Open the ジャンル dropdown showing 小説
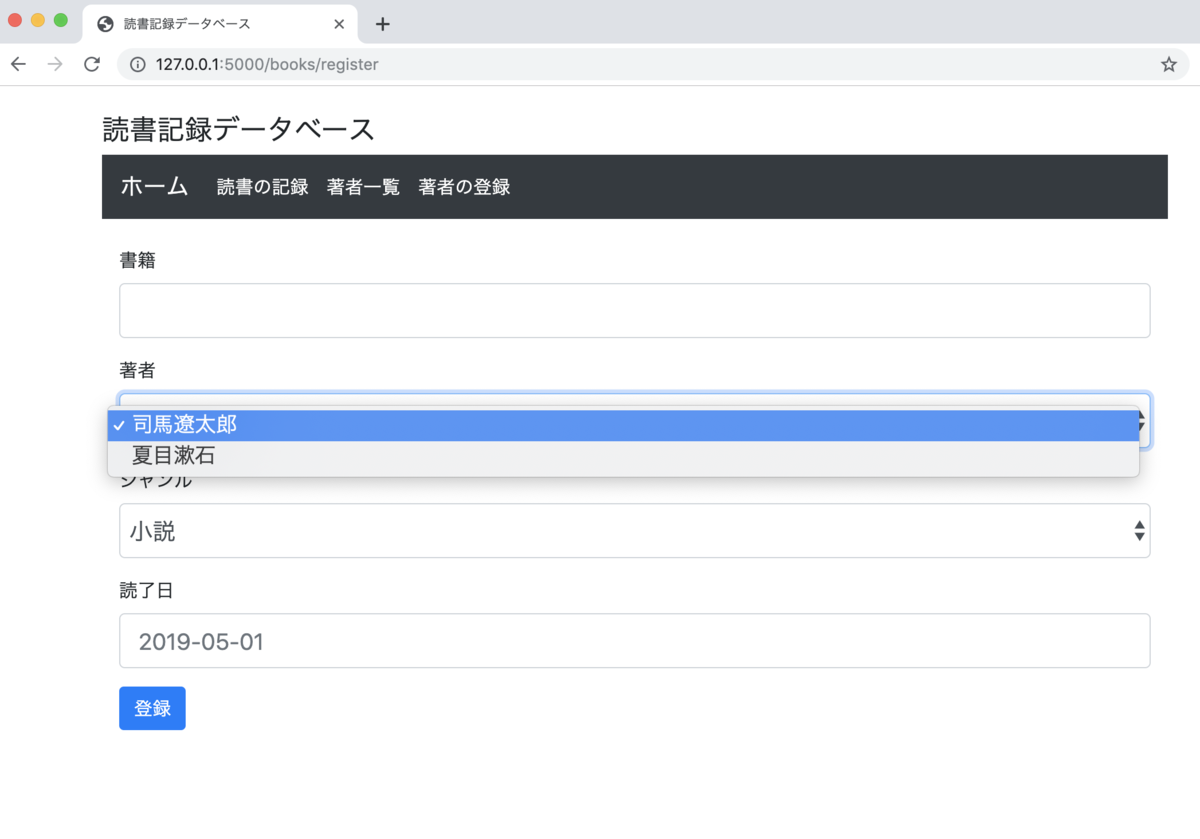1200x839 pixels. (634, 530)
